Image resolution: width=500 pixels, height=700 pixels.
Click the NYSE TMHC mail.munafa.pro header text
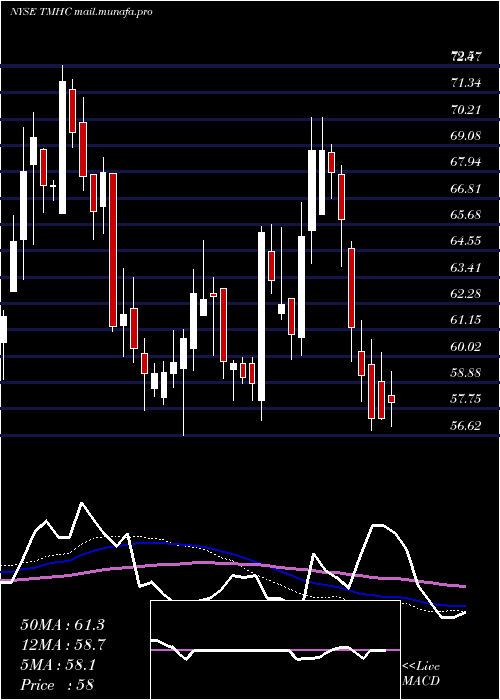point(82,12)
